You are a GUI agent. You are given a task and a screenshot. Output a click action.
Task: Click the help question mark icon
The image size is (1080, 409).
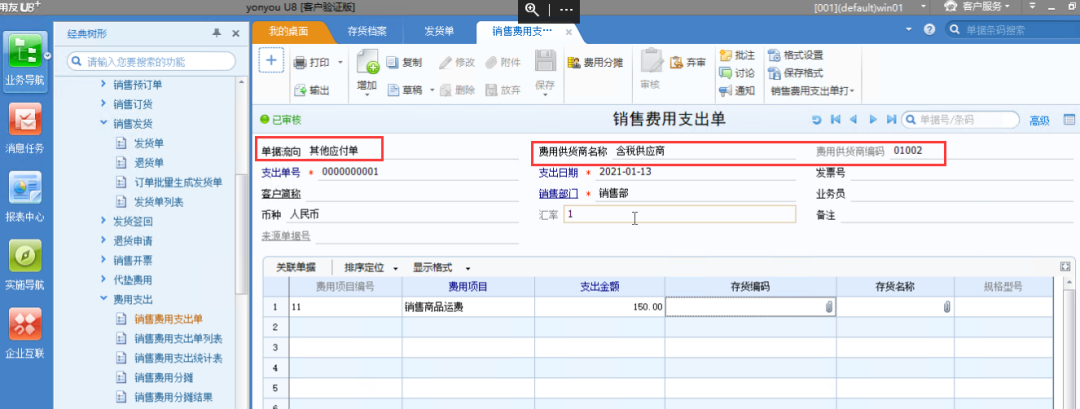[x=929, y=30]
